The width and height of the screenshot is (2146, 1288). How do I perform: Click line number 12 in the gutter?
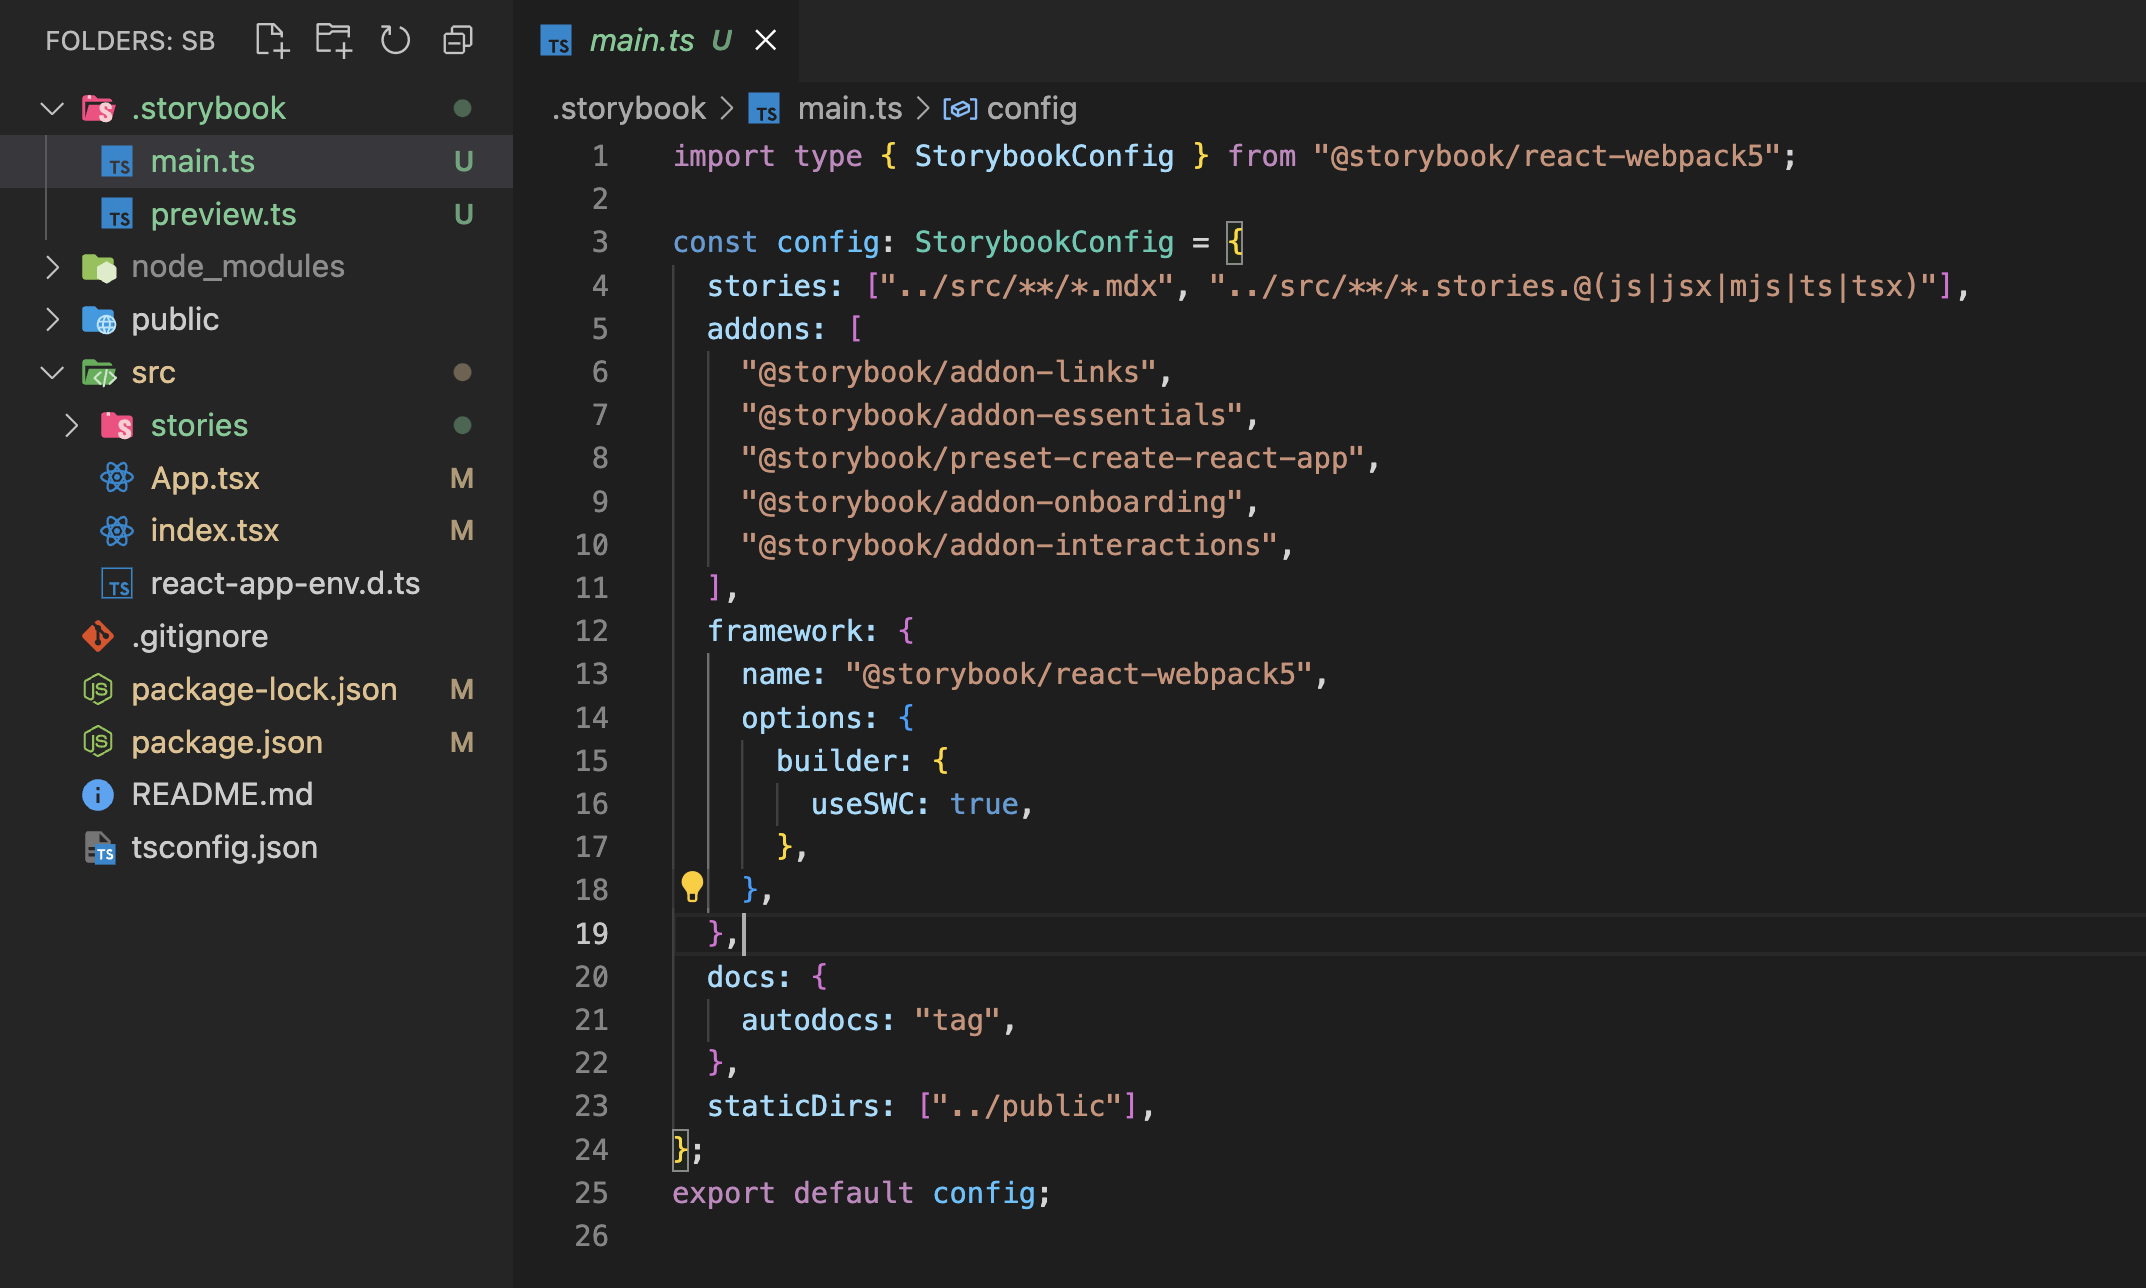point(591,631)
